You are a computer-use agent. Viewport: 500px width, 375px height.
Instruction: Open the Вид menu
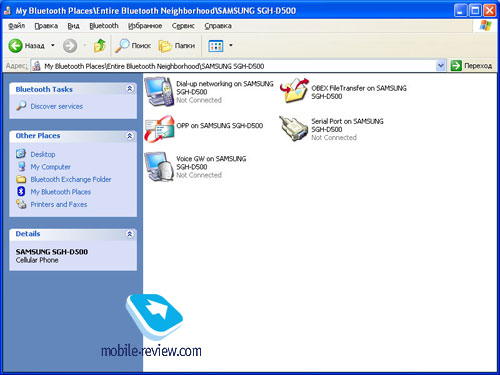click(x=73, y=26)
